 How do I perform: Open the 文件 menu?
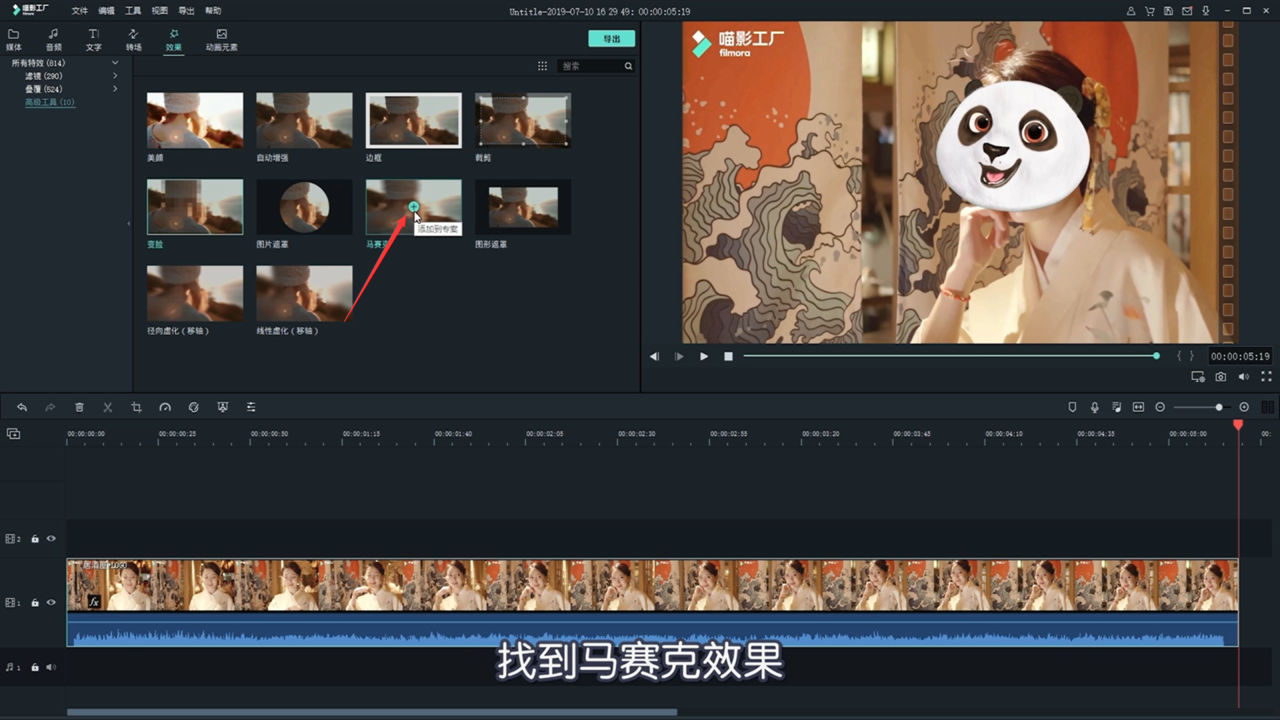79,10
